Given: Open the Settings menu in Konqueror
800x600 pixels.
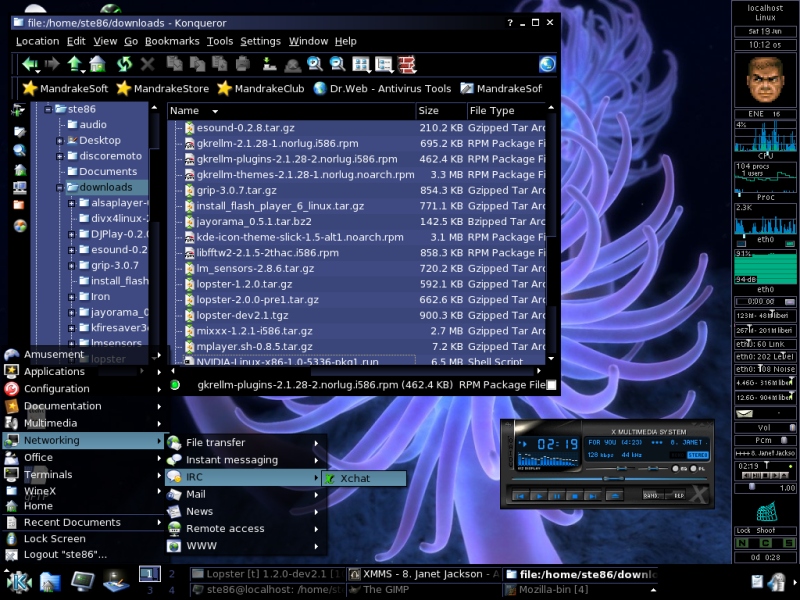Looking at the screenshot, I should pos(260,41).
